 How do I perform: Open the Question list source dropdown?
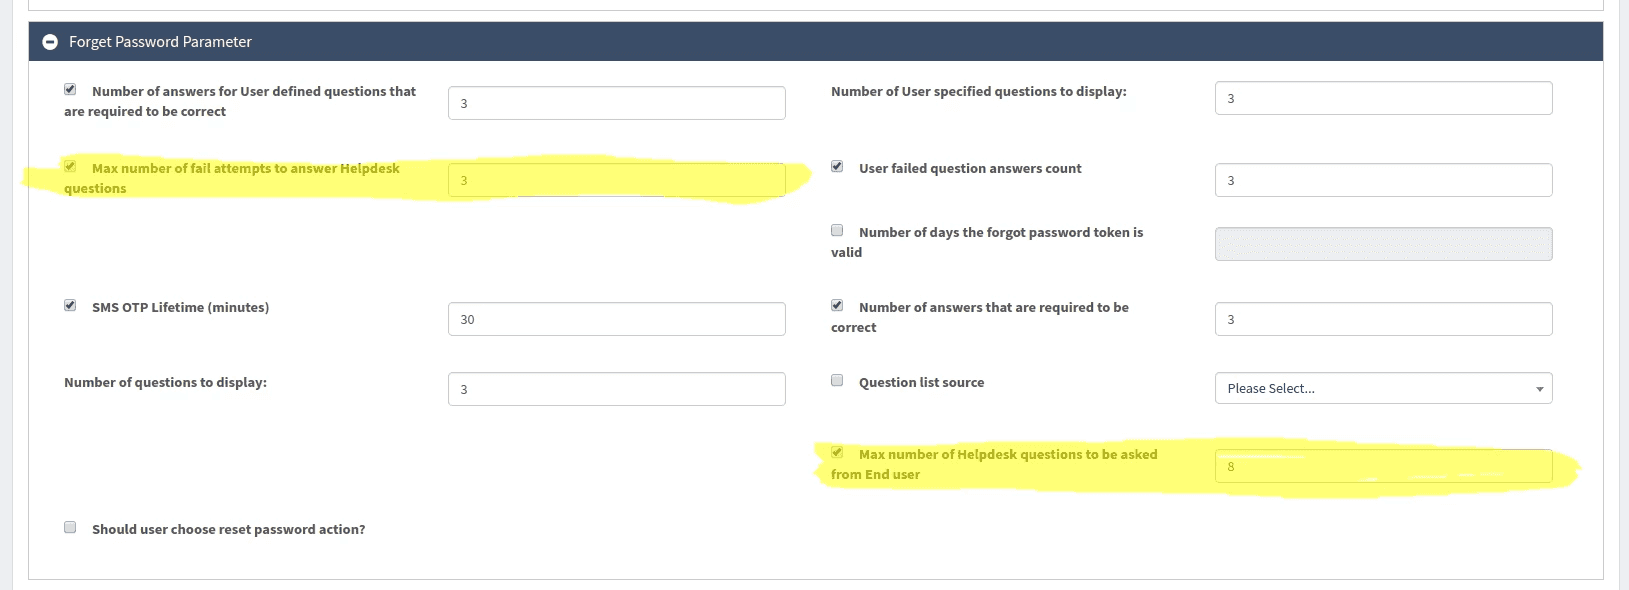(x=1383, y=388)
